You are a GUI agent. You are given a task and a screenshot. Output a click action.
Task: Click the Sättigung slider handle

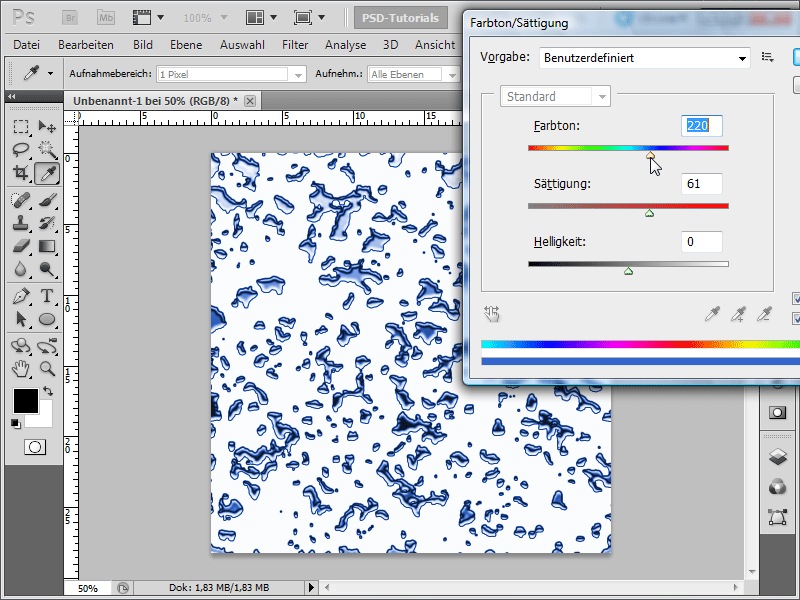coord(649,213)
